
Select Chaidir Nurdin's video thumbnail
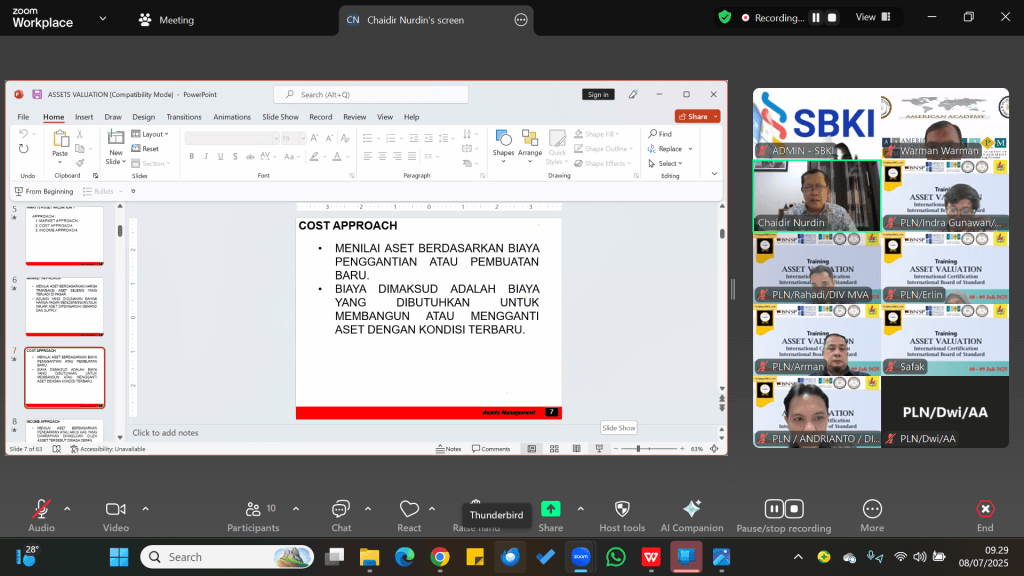(x=816, y=196)
